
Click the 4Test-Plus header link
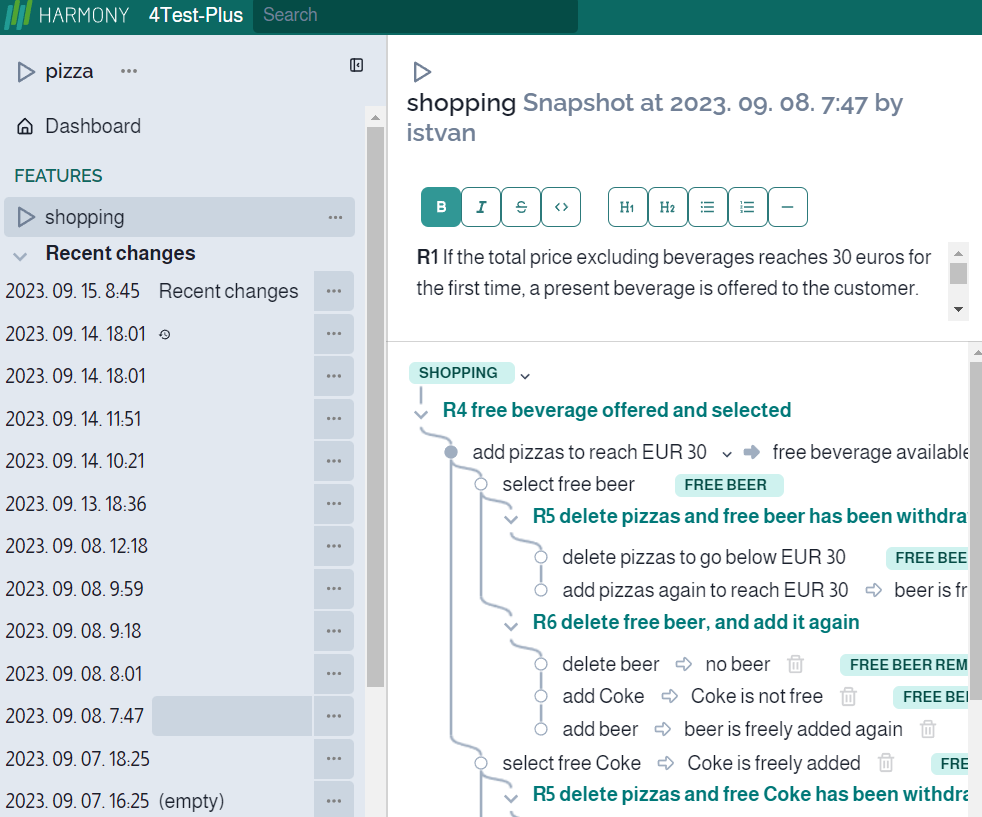[195, 15]
